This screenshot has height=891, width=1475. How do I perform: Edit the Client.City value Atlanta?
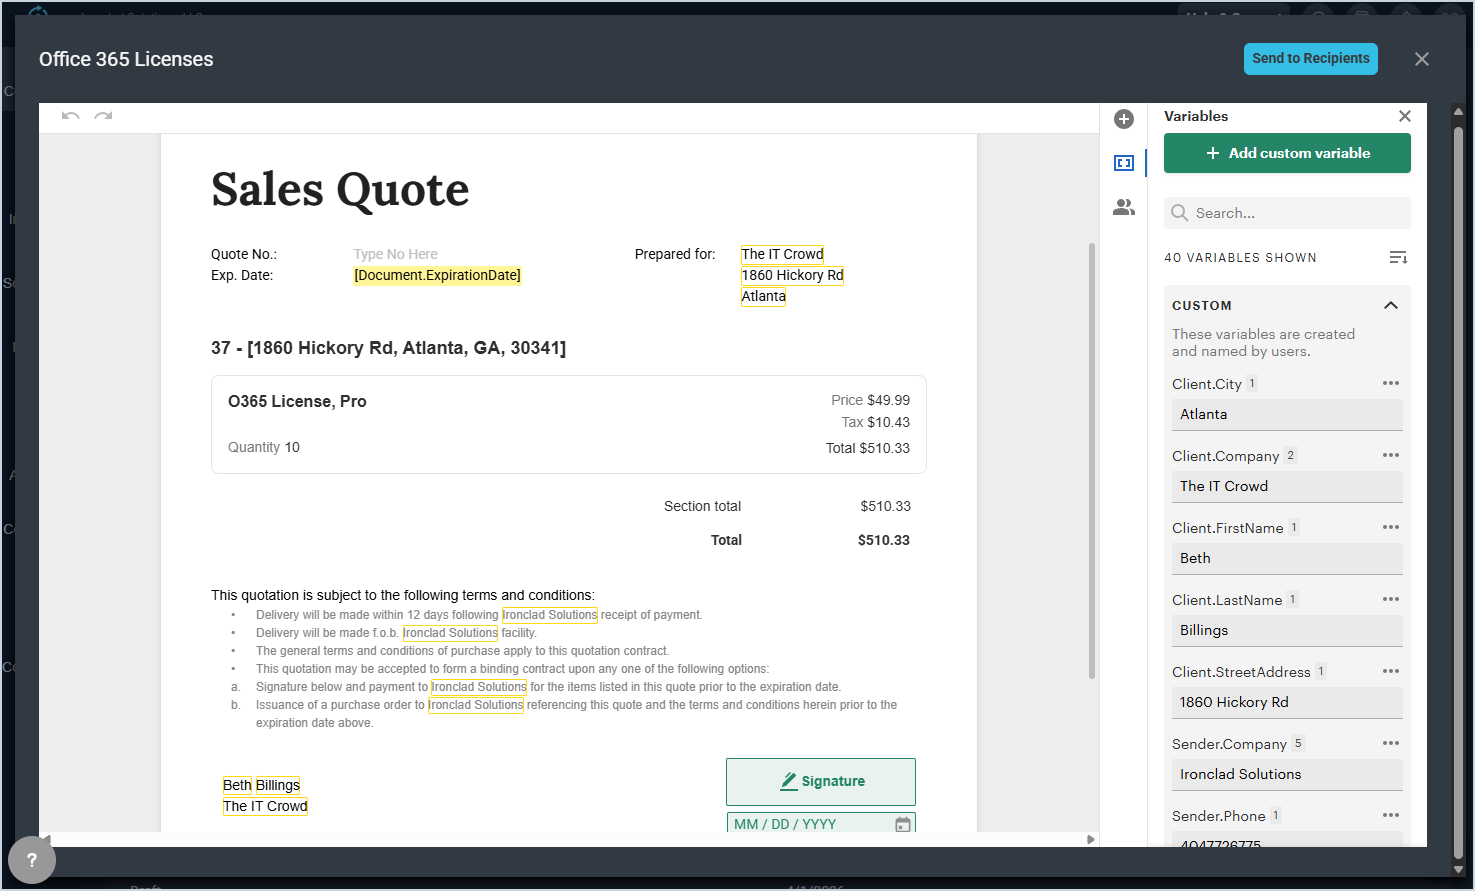1287,415
